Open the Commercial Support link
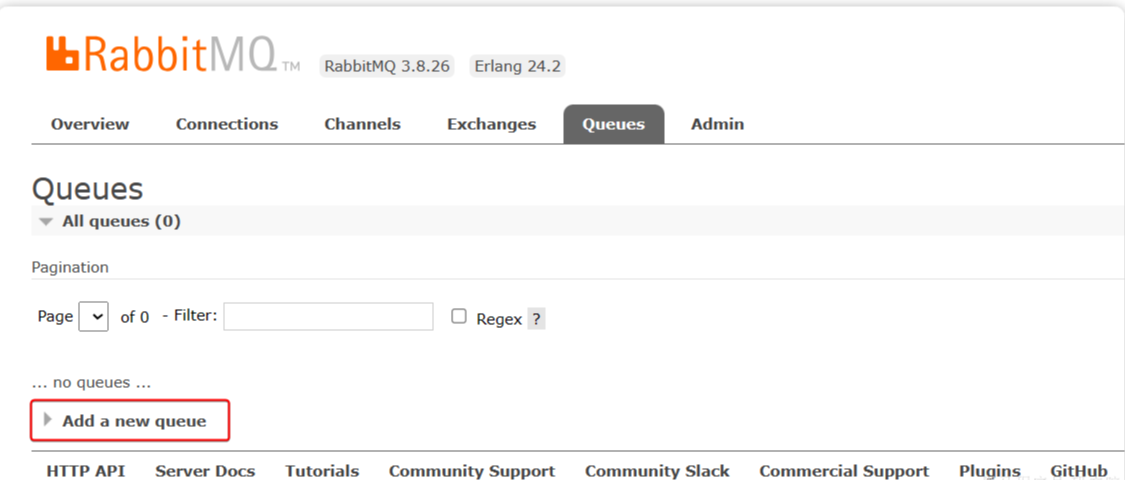 coord(844,471)
